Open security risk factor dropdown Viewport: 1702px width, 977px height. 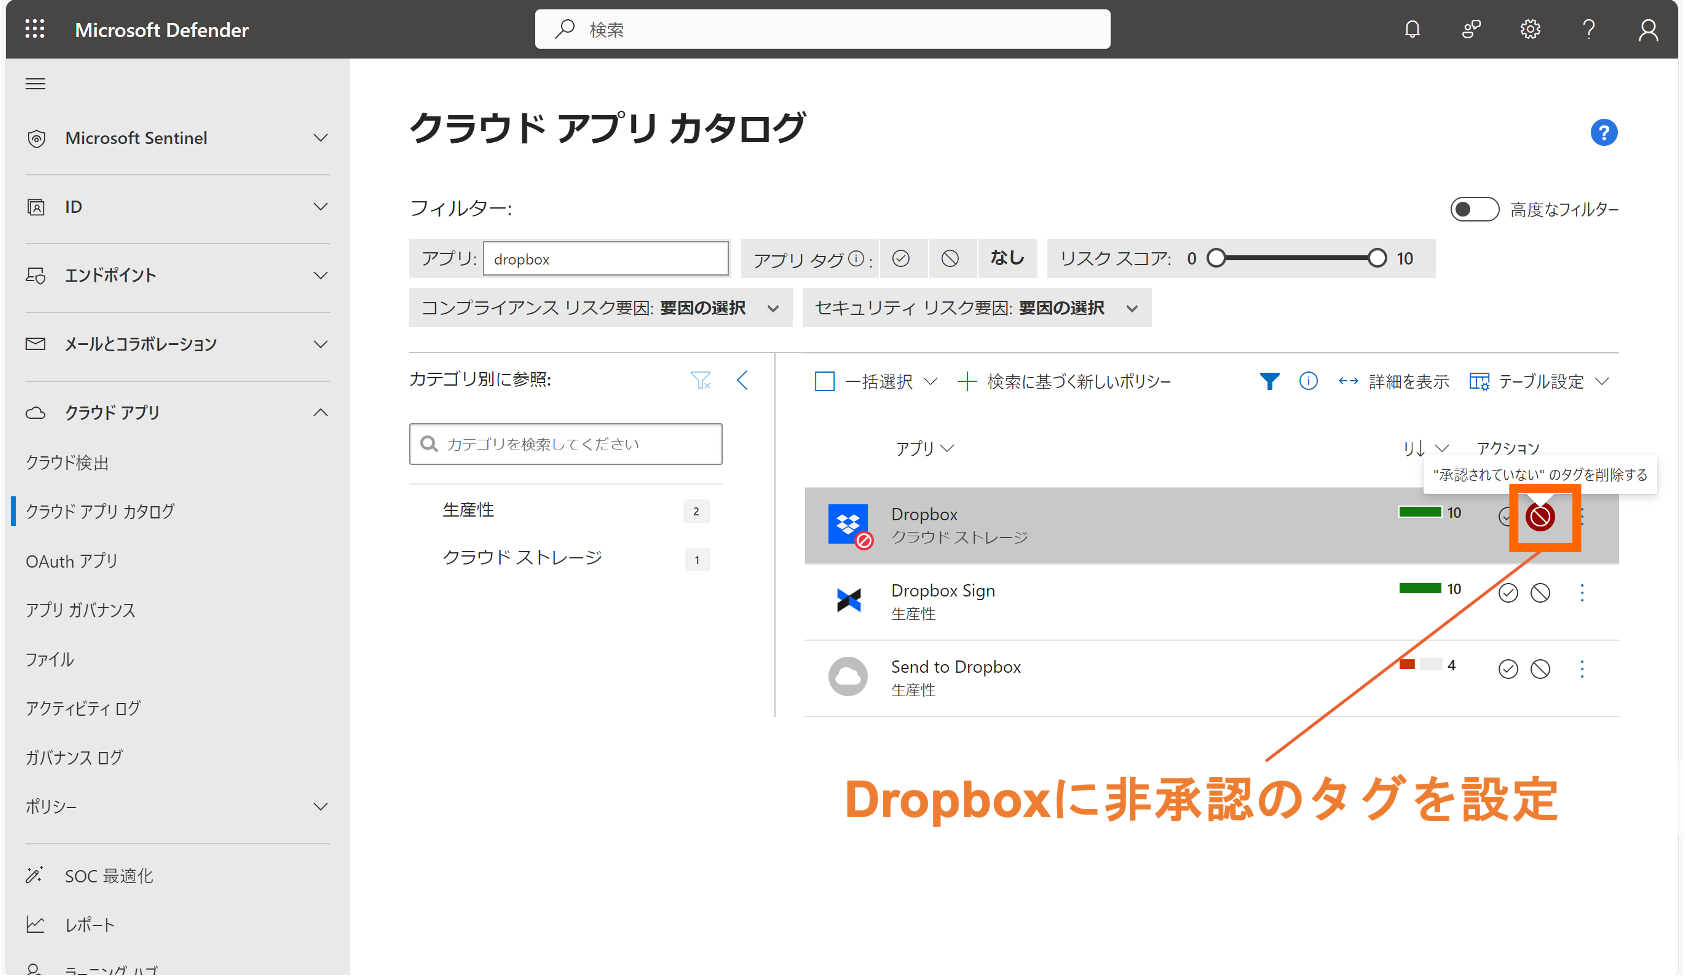[x=976, y=308]
